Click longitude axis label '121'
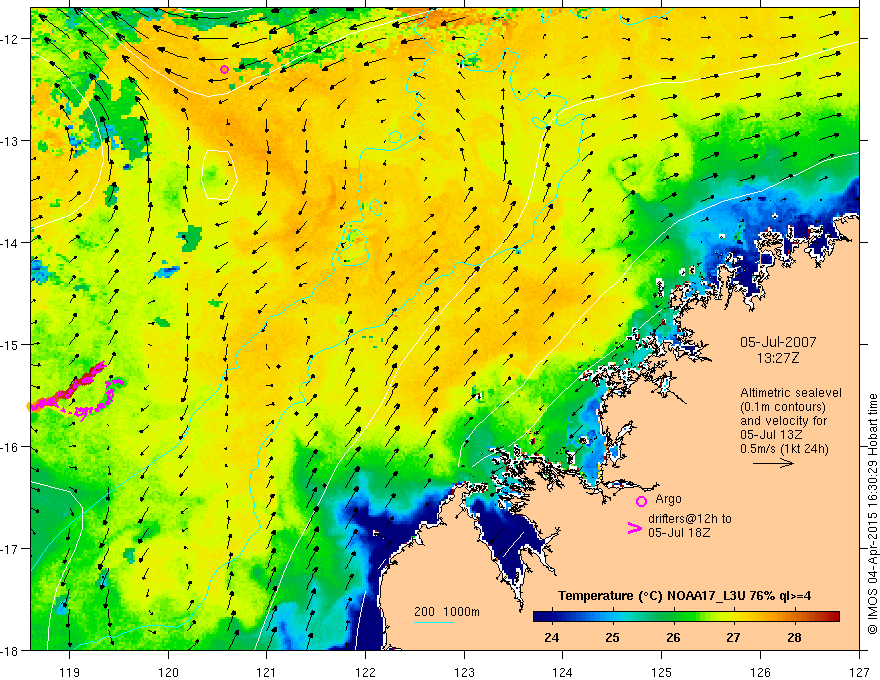The width and height of the screenshot is (880, 680). click(x=267, y=672)
